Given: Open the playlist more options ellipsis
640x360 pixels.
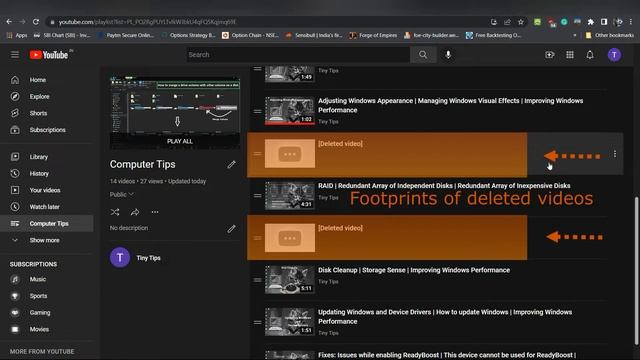Looking at the screenshot, I should point(155,212).
